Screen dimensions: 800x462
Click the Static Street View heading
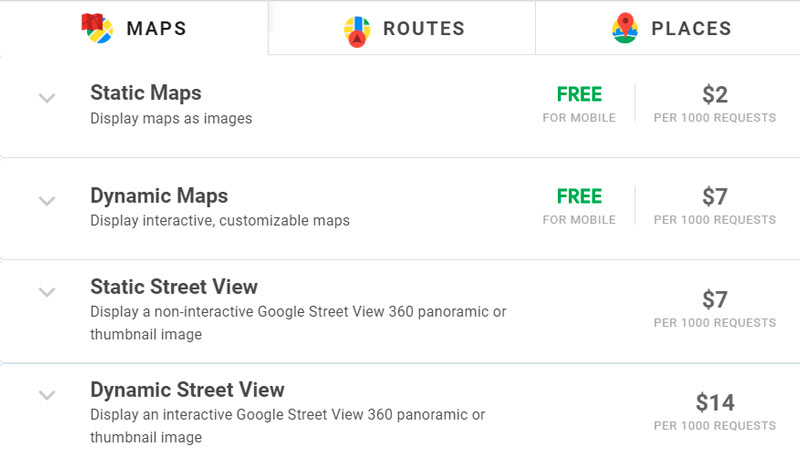click(x=174, y=287)
